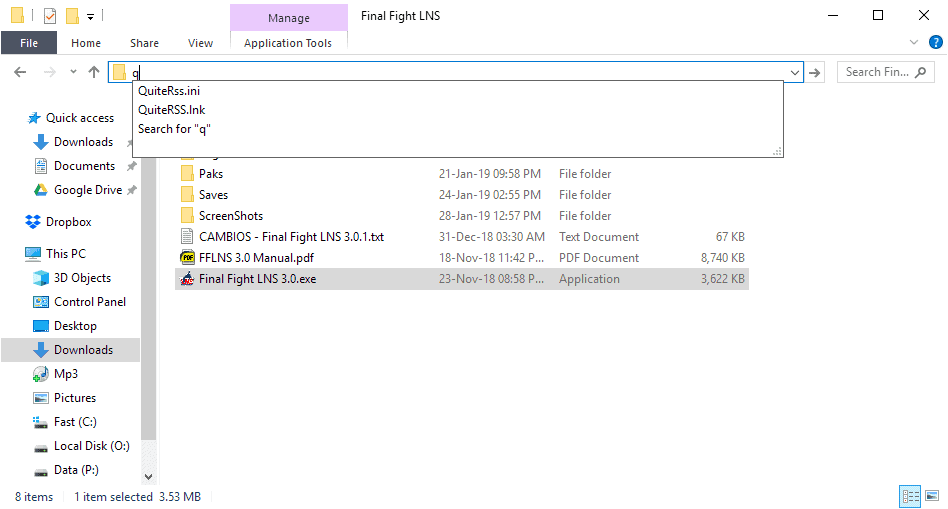Image resolution: width=948 pixels, height=509 pixels.
Task: Switch to the Share ribbon tab
Action: pos(144,43)
